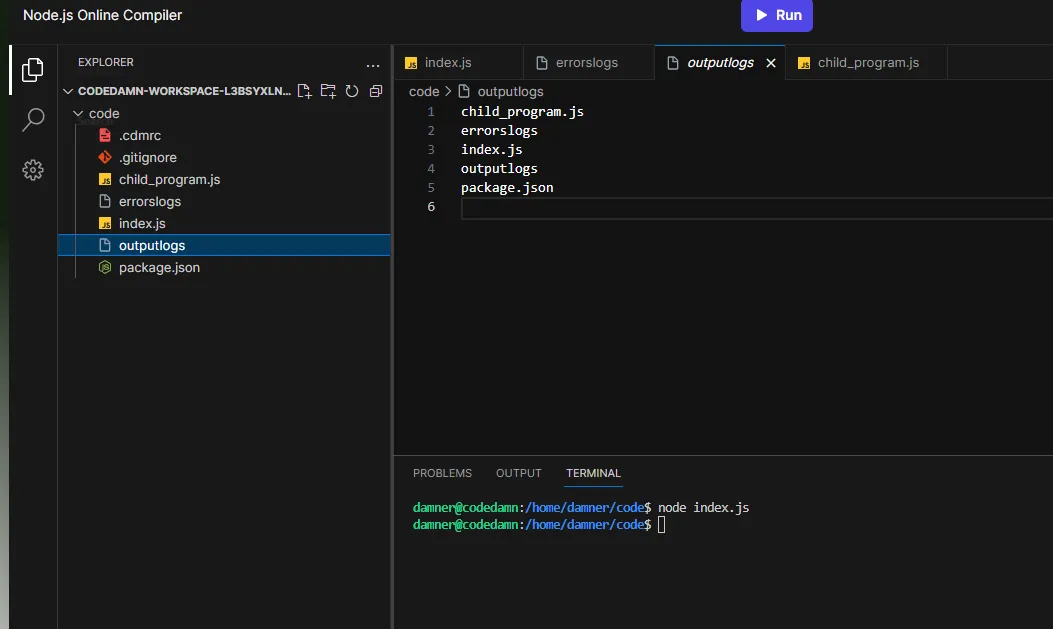Open child_program.js in explorer tree
The image size is (1053, 629).
(224, 179)
